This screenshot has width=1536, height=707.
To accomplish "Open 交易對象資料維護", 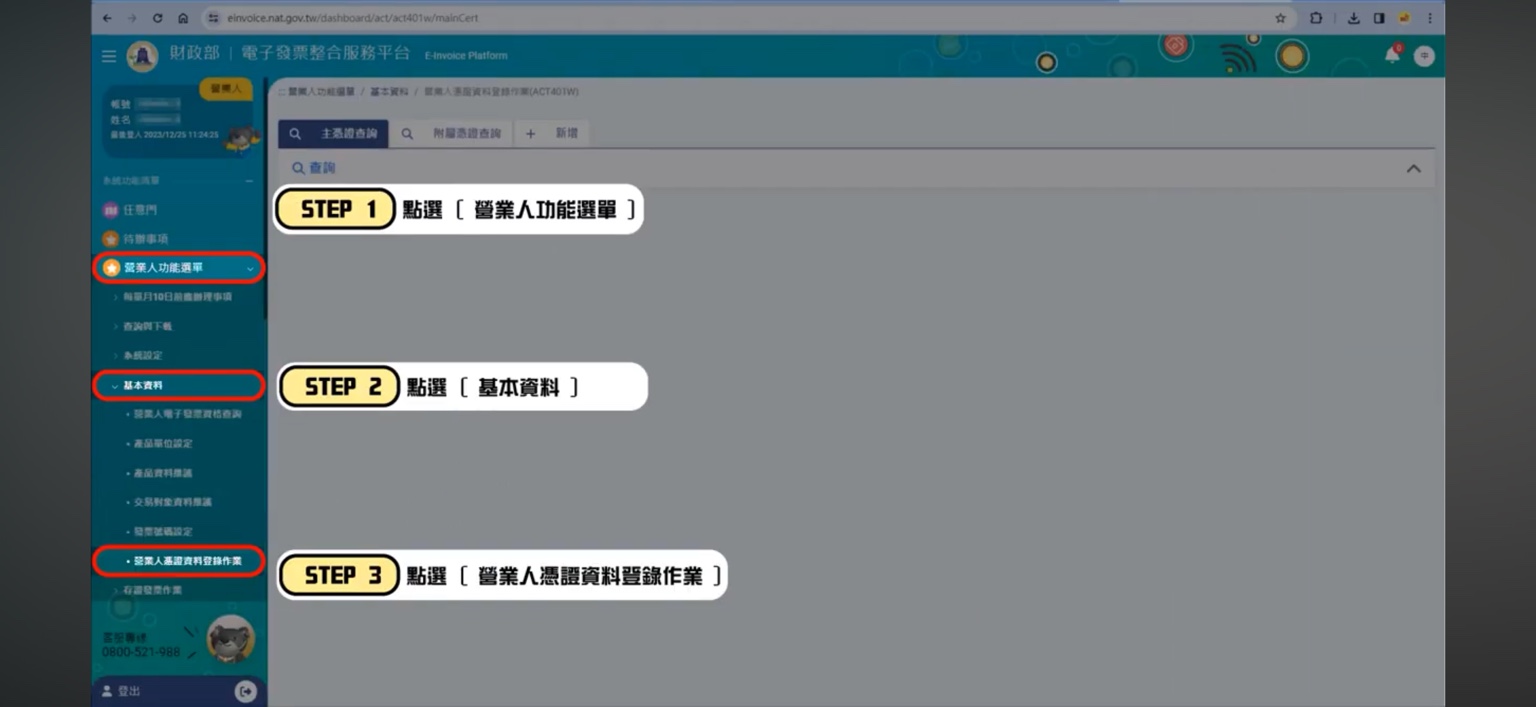I will click(172, 502).
